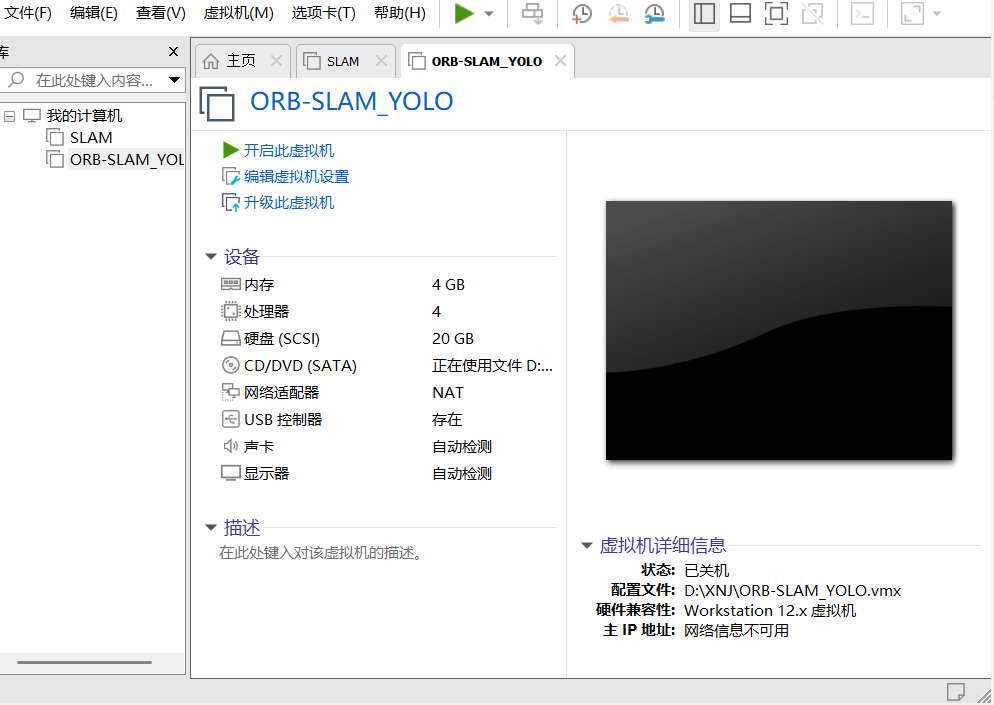The height and width of the screenshot is (705, 994).
Task: Toggle the library panel layout icon
Action: click(703, 14)
